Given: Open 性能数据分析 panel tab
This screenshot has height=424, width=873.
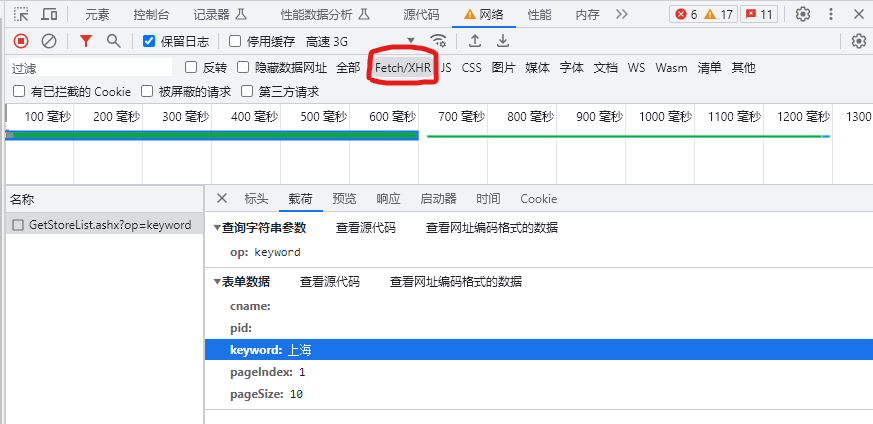Looking at the screenshot, I should point(325,14).
